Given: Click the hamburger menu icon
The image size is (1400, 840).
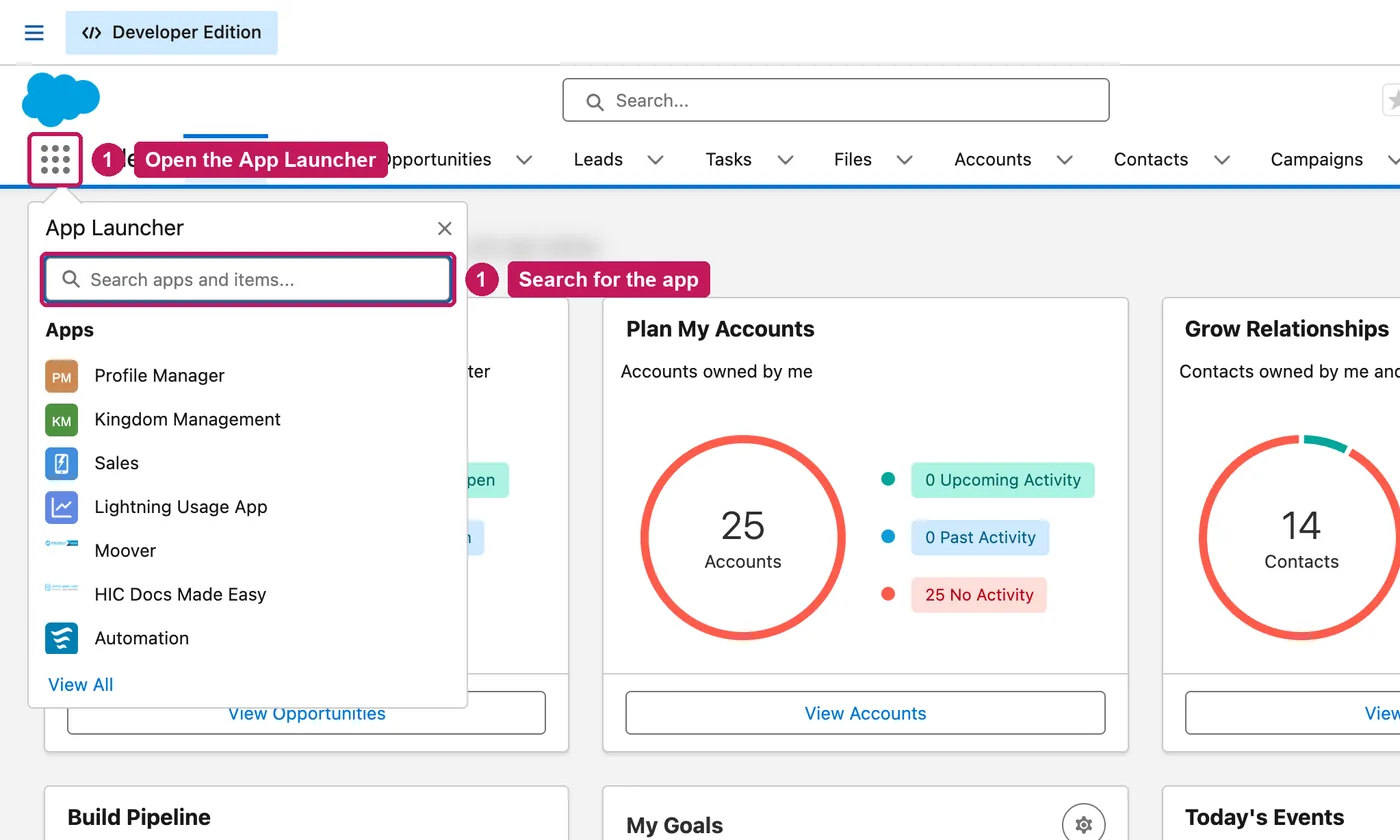Looking at the screenshot, I should 34,33.
